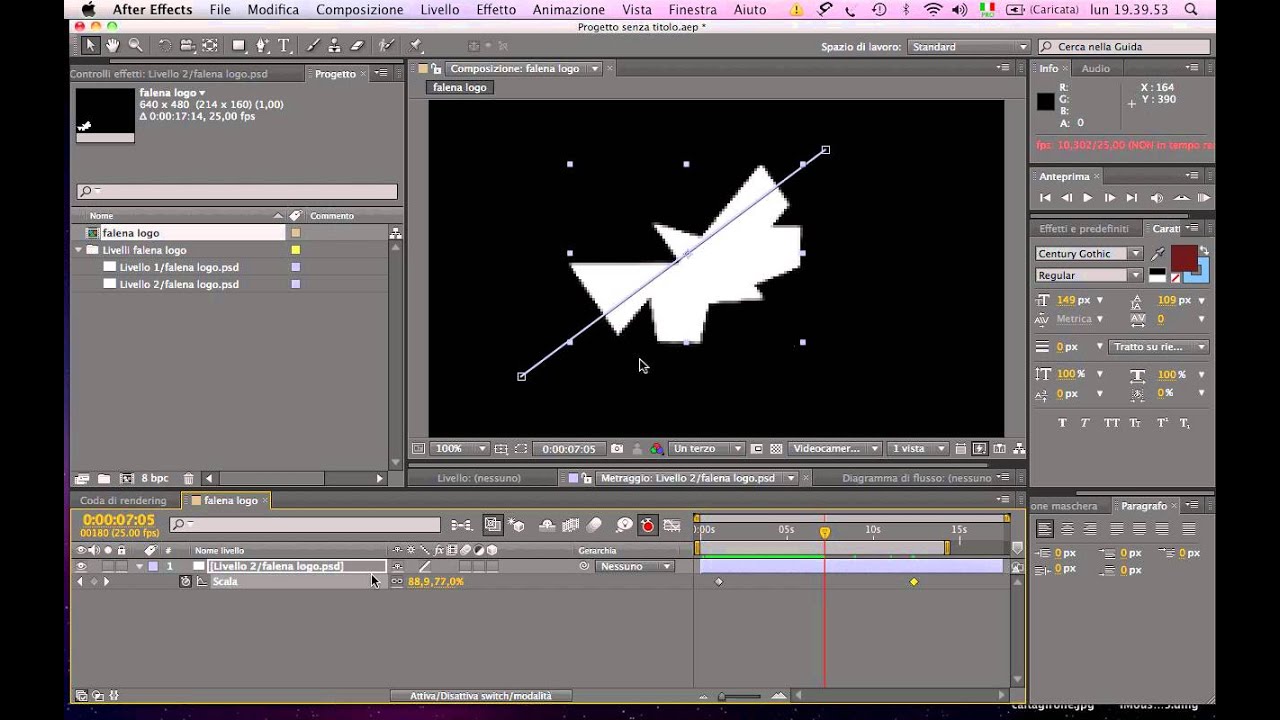1280x720 pixels.
Task: Swap fill and stroke colors arrow
Action: (x=1204, y=251)
